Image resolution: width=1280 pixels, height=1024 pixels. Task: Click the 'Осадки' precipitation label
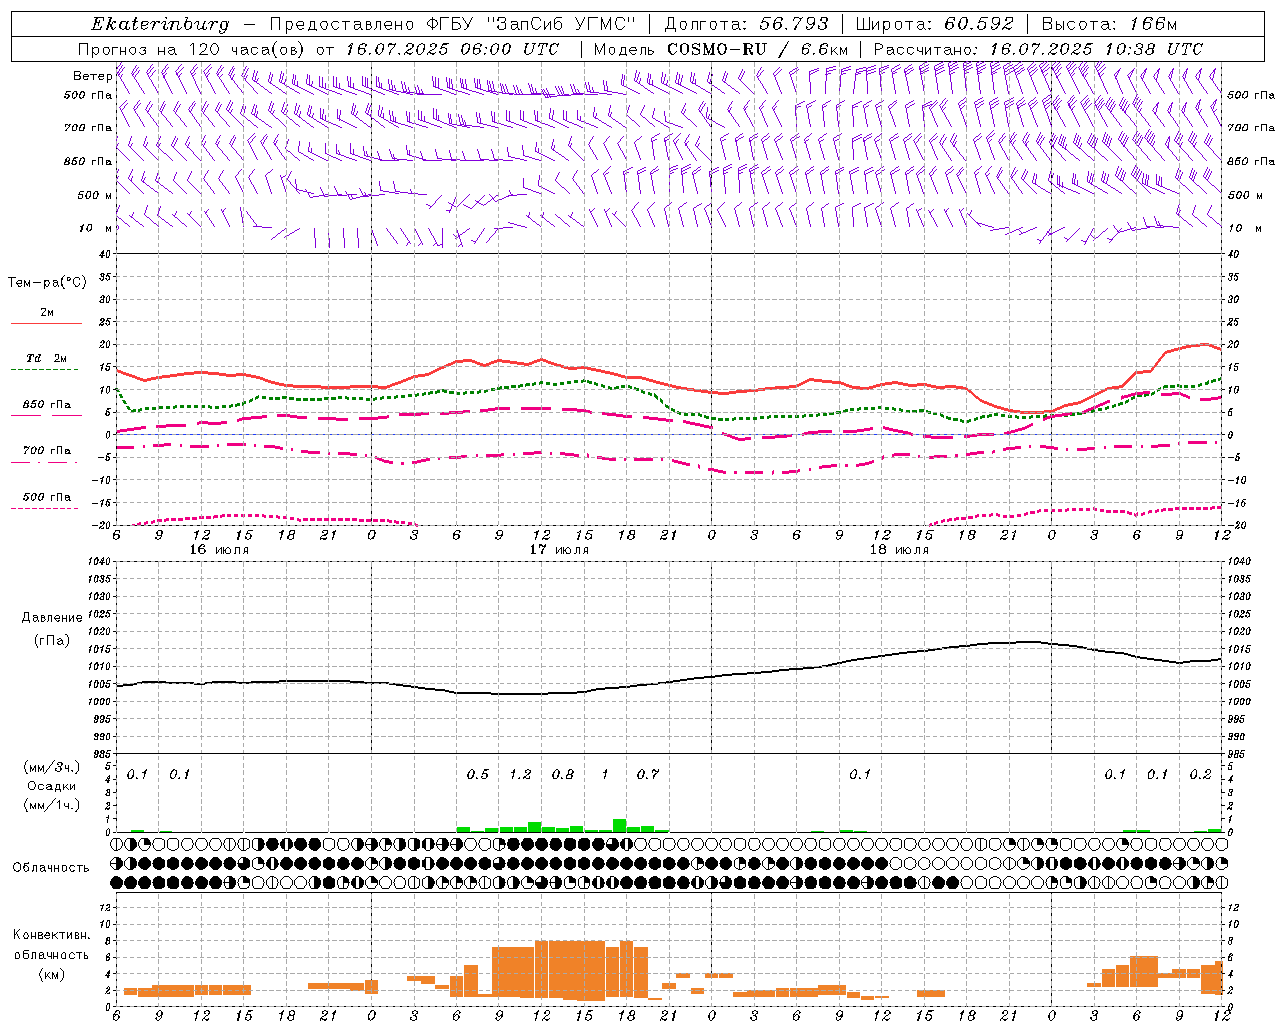(x=51, y=786)
